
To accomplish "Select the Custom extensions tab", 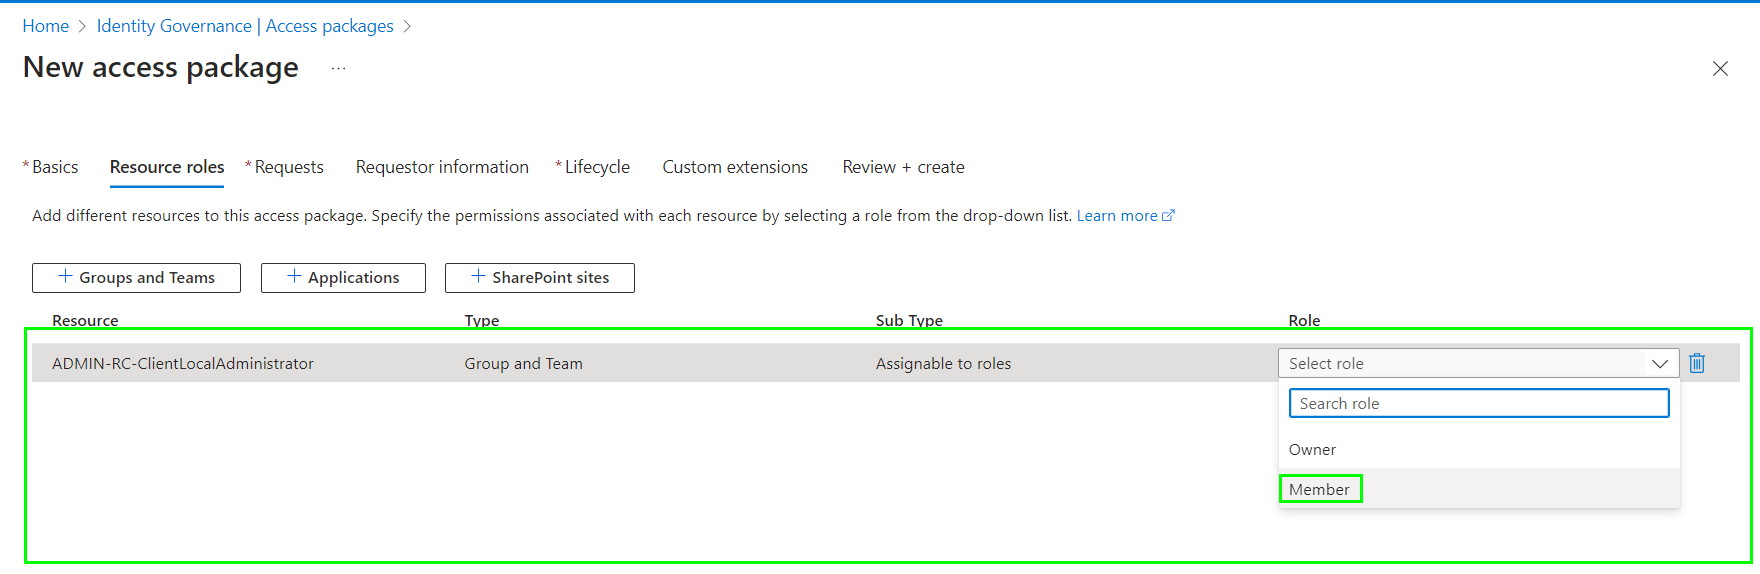I will 735,167.
